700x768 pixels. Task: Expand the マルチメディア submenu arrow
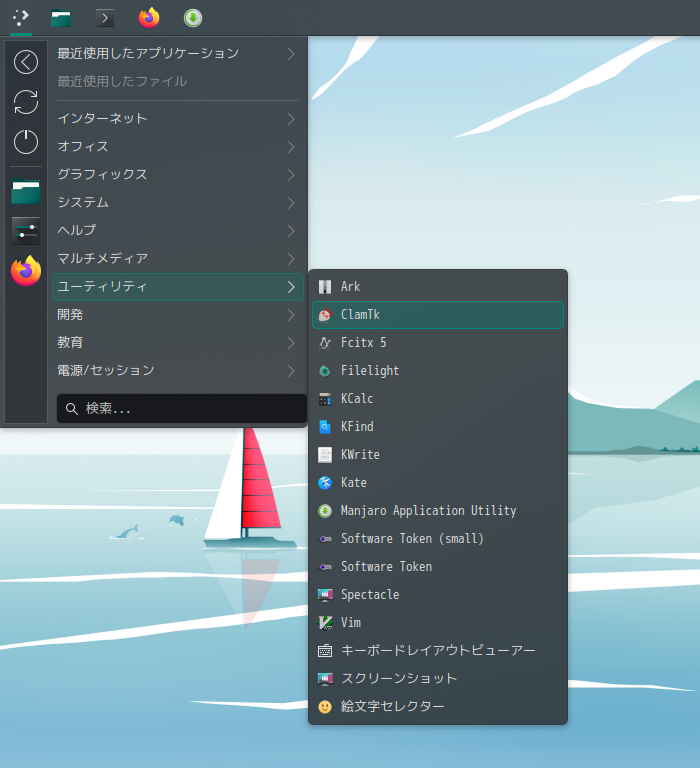click(x=291, y=258)
